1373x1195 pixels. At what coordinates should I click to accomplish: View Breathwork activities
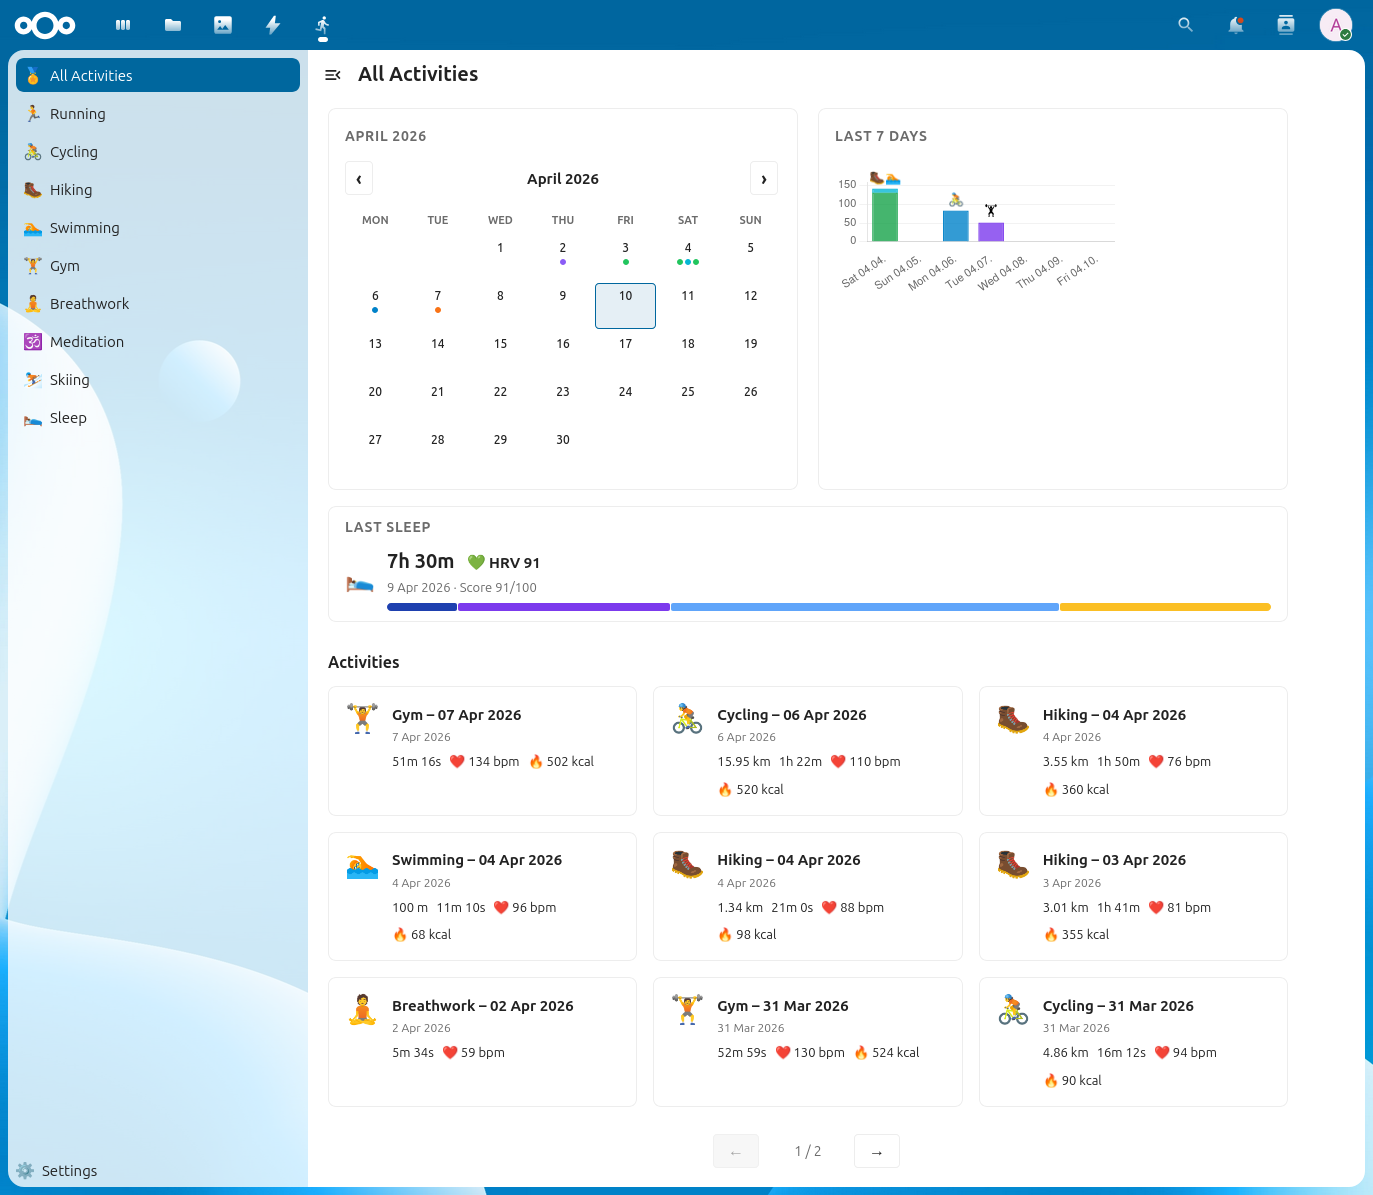click(89, 303)
